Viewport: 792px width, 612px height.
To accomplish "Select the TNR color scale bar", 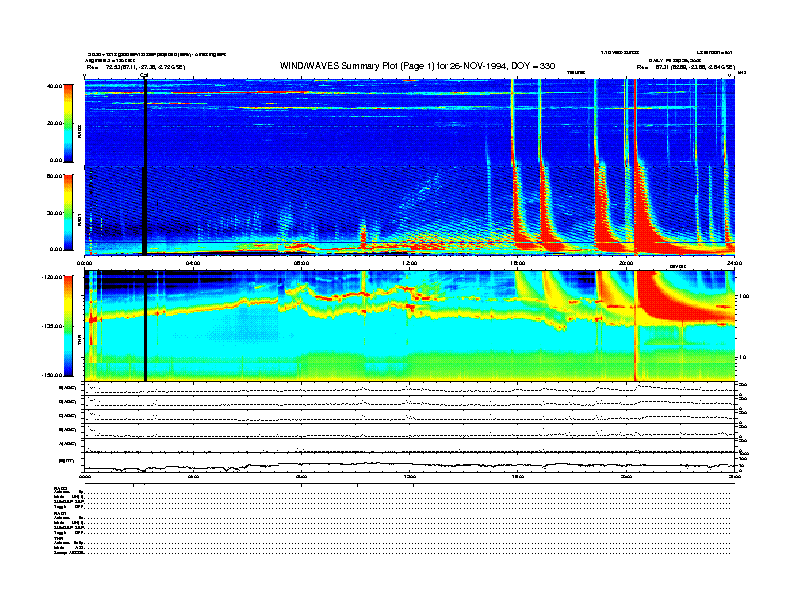I will coord(68,326).
